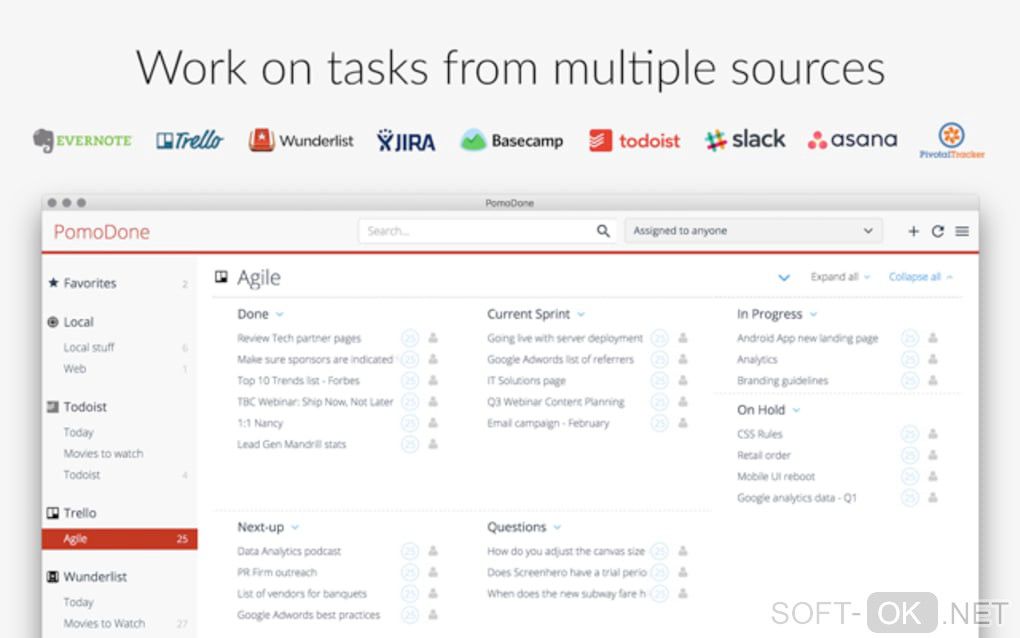
Task: Click the Todoist source icon in sidebar
Action: (x=53, y=406)
